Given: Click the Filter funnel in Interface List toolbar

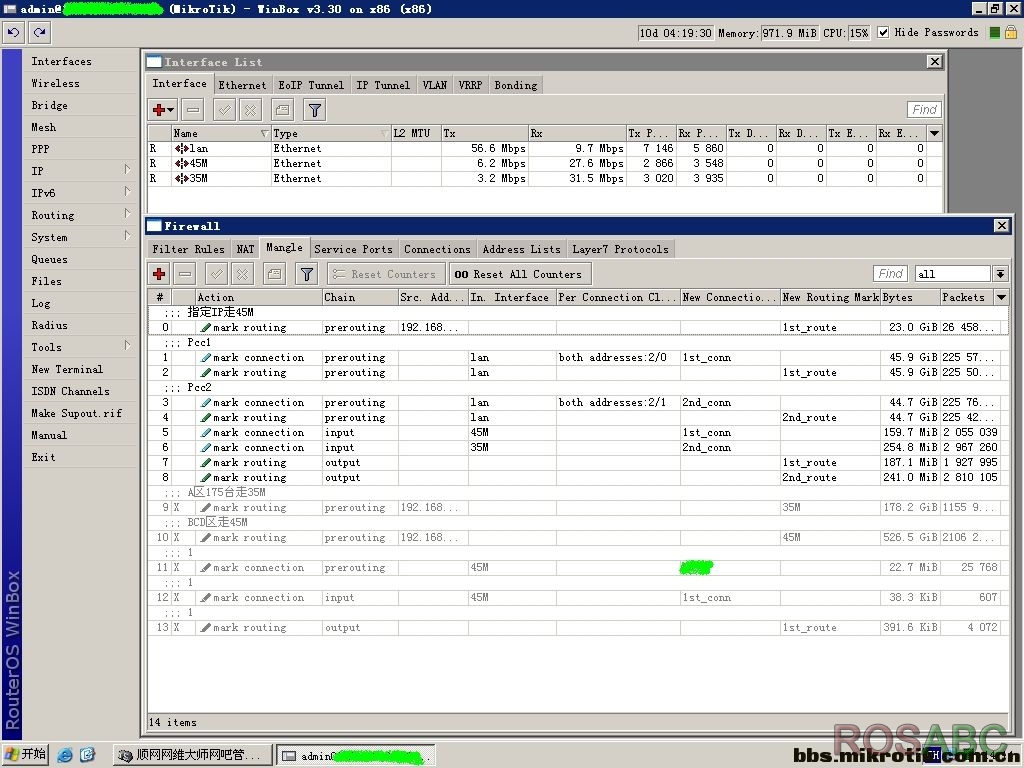Looking at the screenshot, I should [x=315, y=110].
